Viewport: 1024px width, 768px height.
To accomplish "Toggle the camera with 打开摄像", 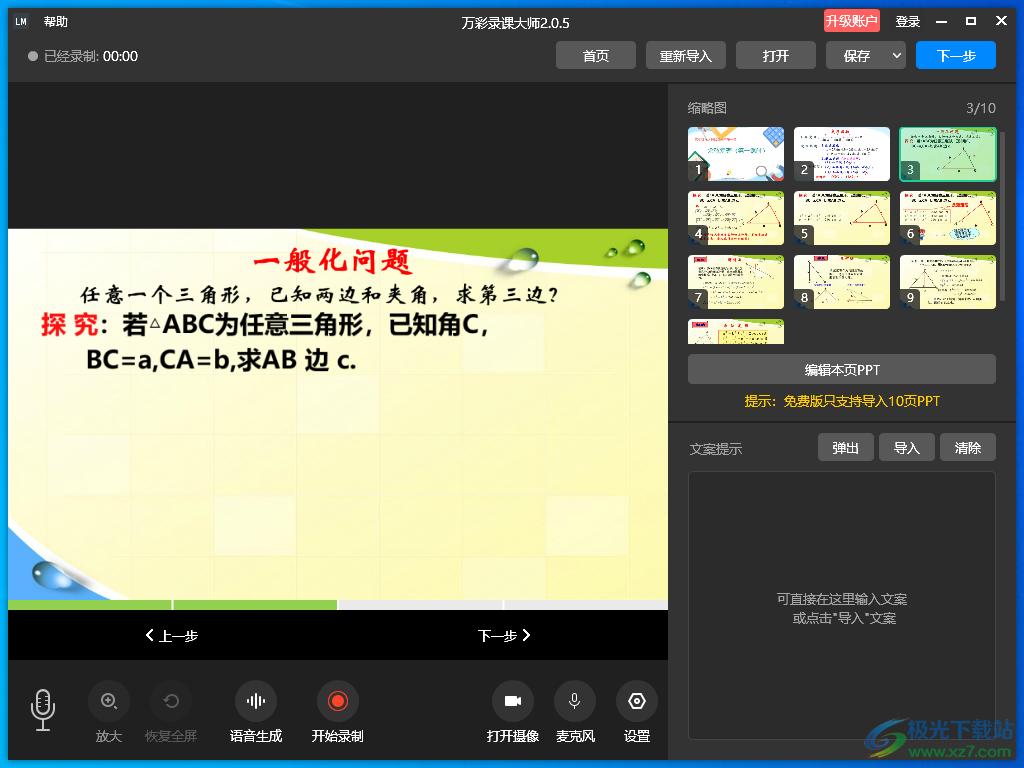I will click(x=513, y=702).
